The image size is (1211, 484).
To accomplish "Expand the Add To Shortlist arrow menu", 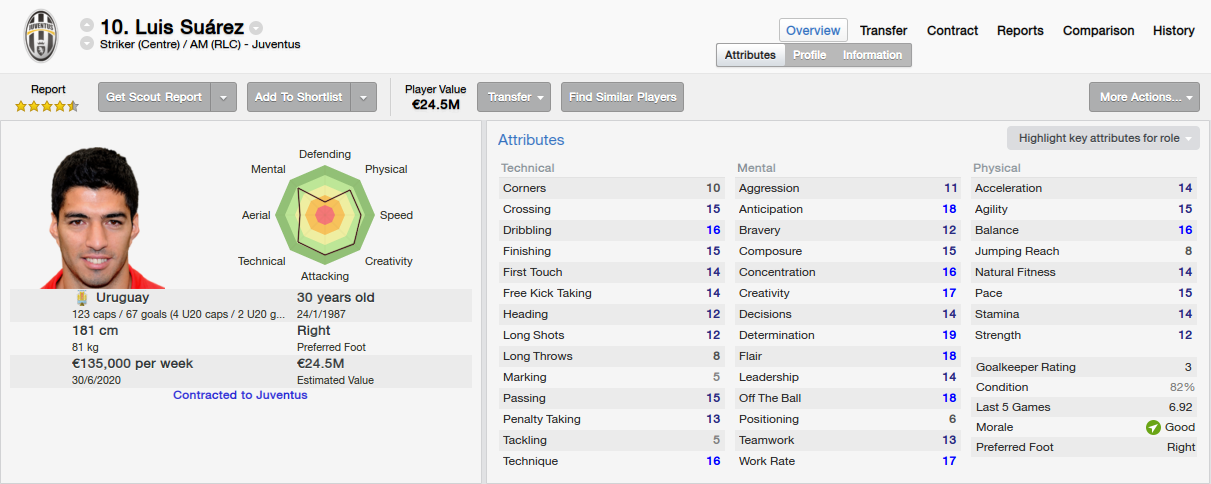I will tap(364, 97).
